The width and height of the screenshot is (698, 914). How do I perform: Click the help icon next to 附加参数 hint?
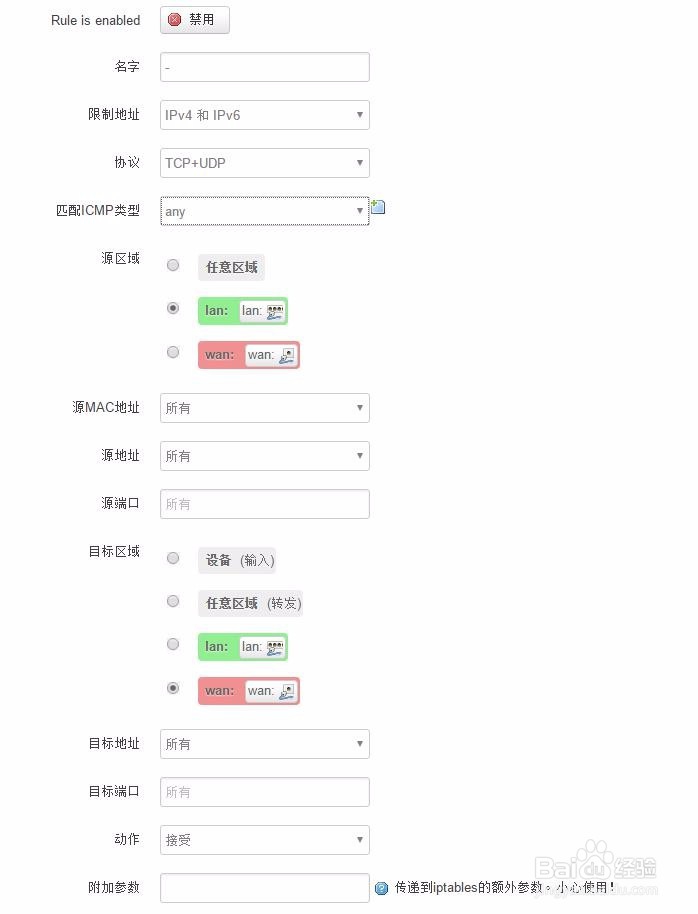pos(381,888)
